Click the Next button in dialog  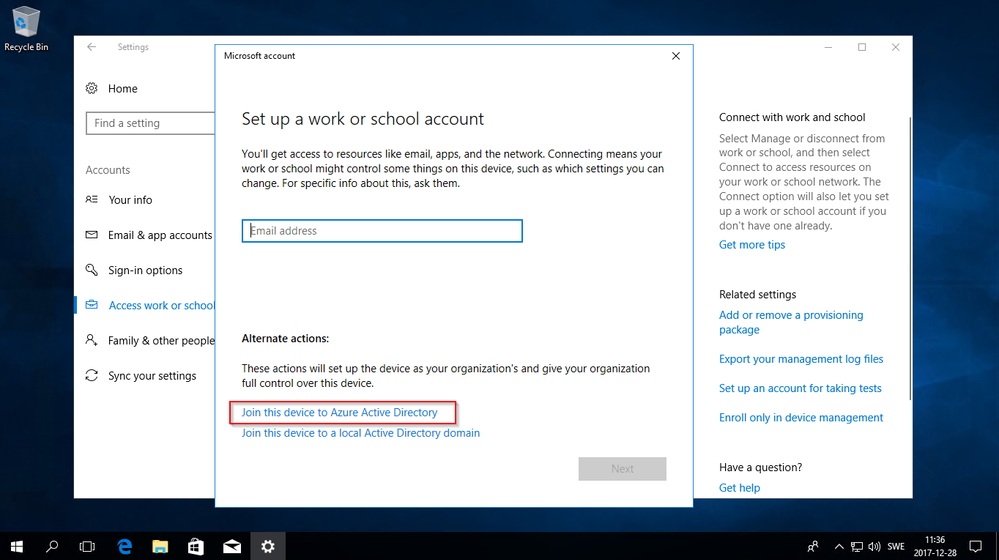(x=622, y=469)
